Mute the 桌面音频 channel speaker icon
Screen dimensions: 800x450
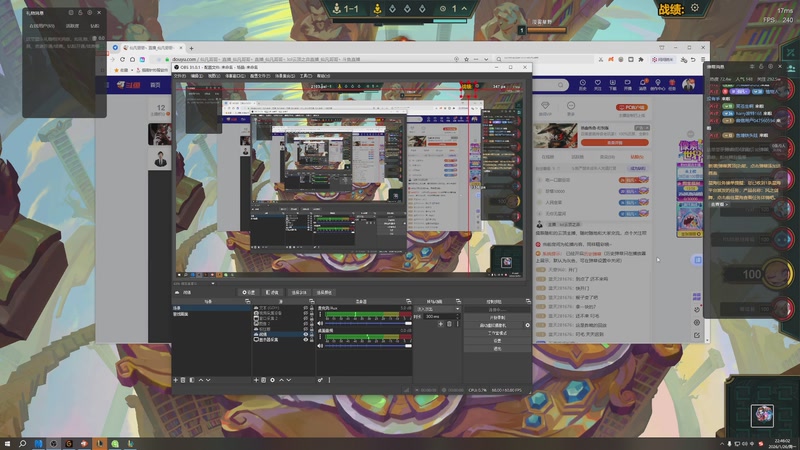pyautogui.click(x=320, y=346)
